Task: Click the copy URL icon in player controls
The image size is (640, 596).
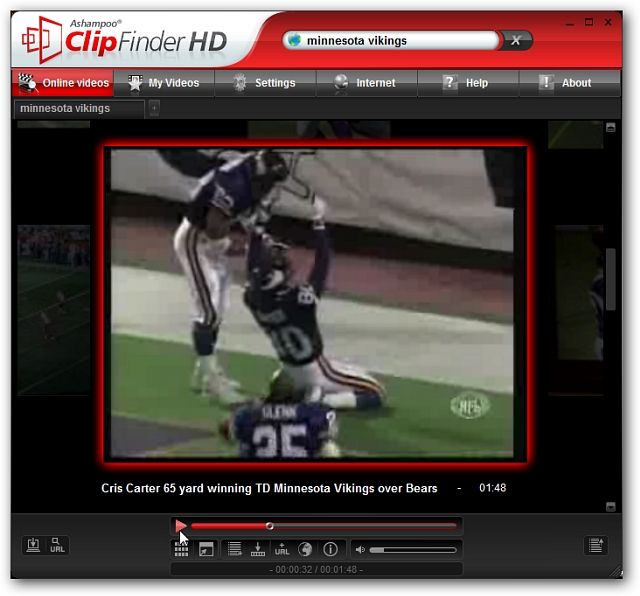Action: pyautogui.click(x=282, y=549)
